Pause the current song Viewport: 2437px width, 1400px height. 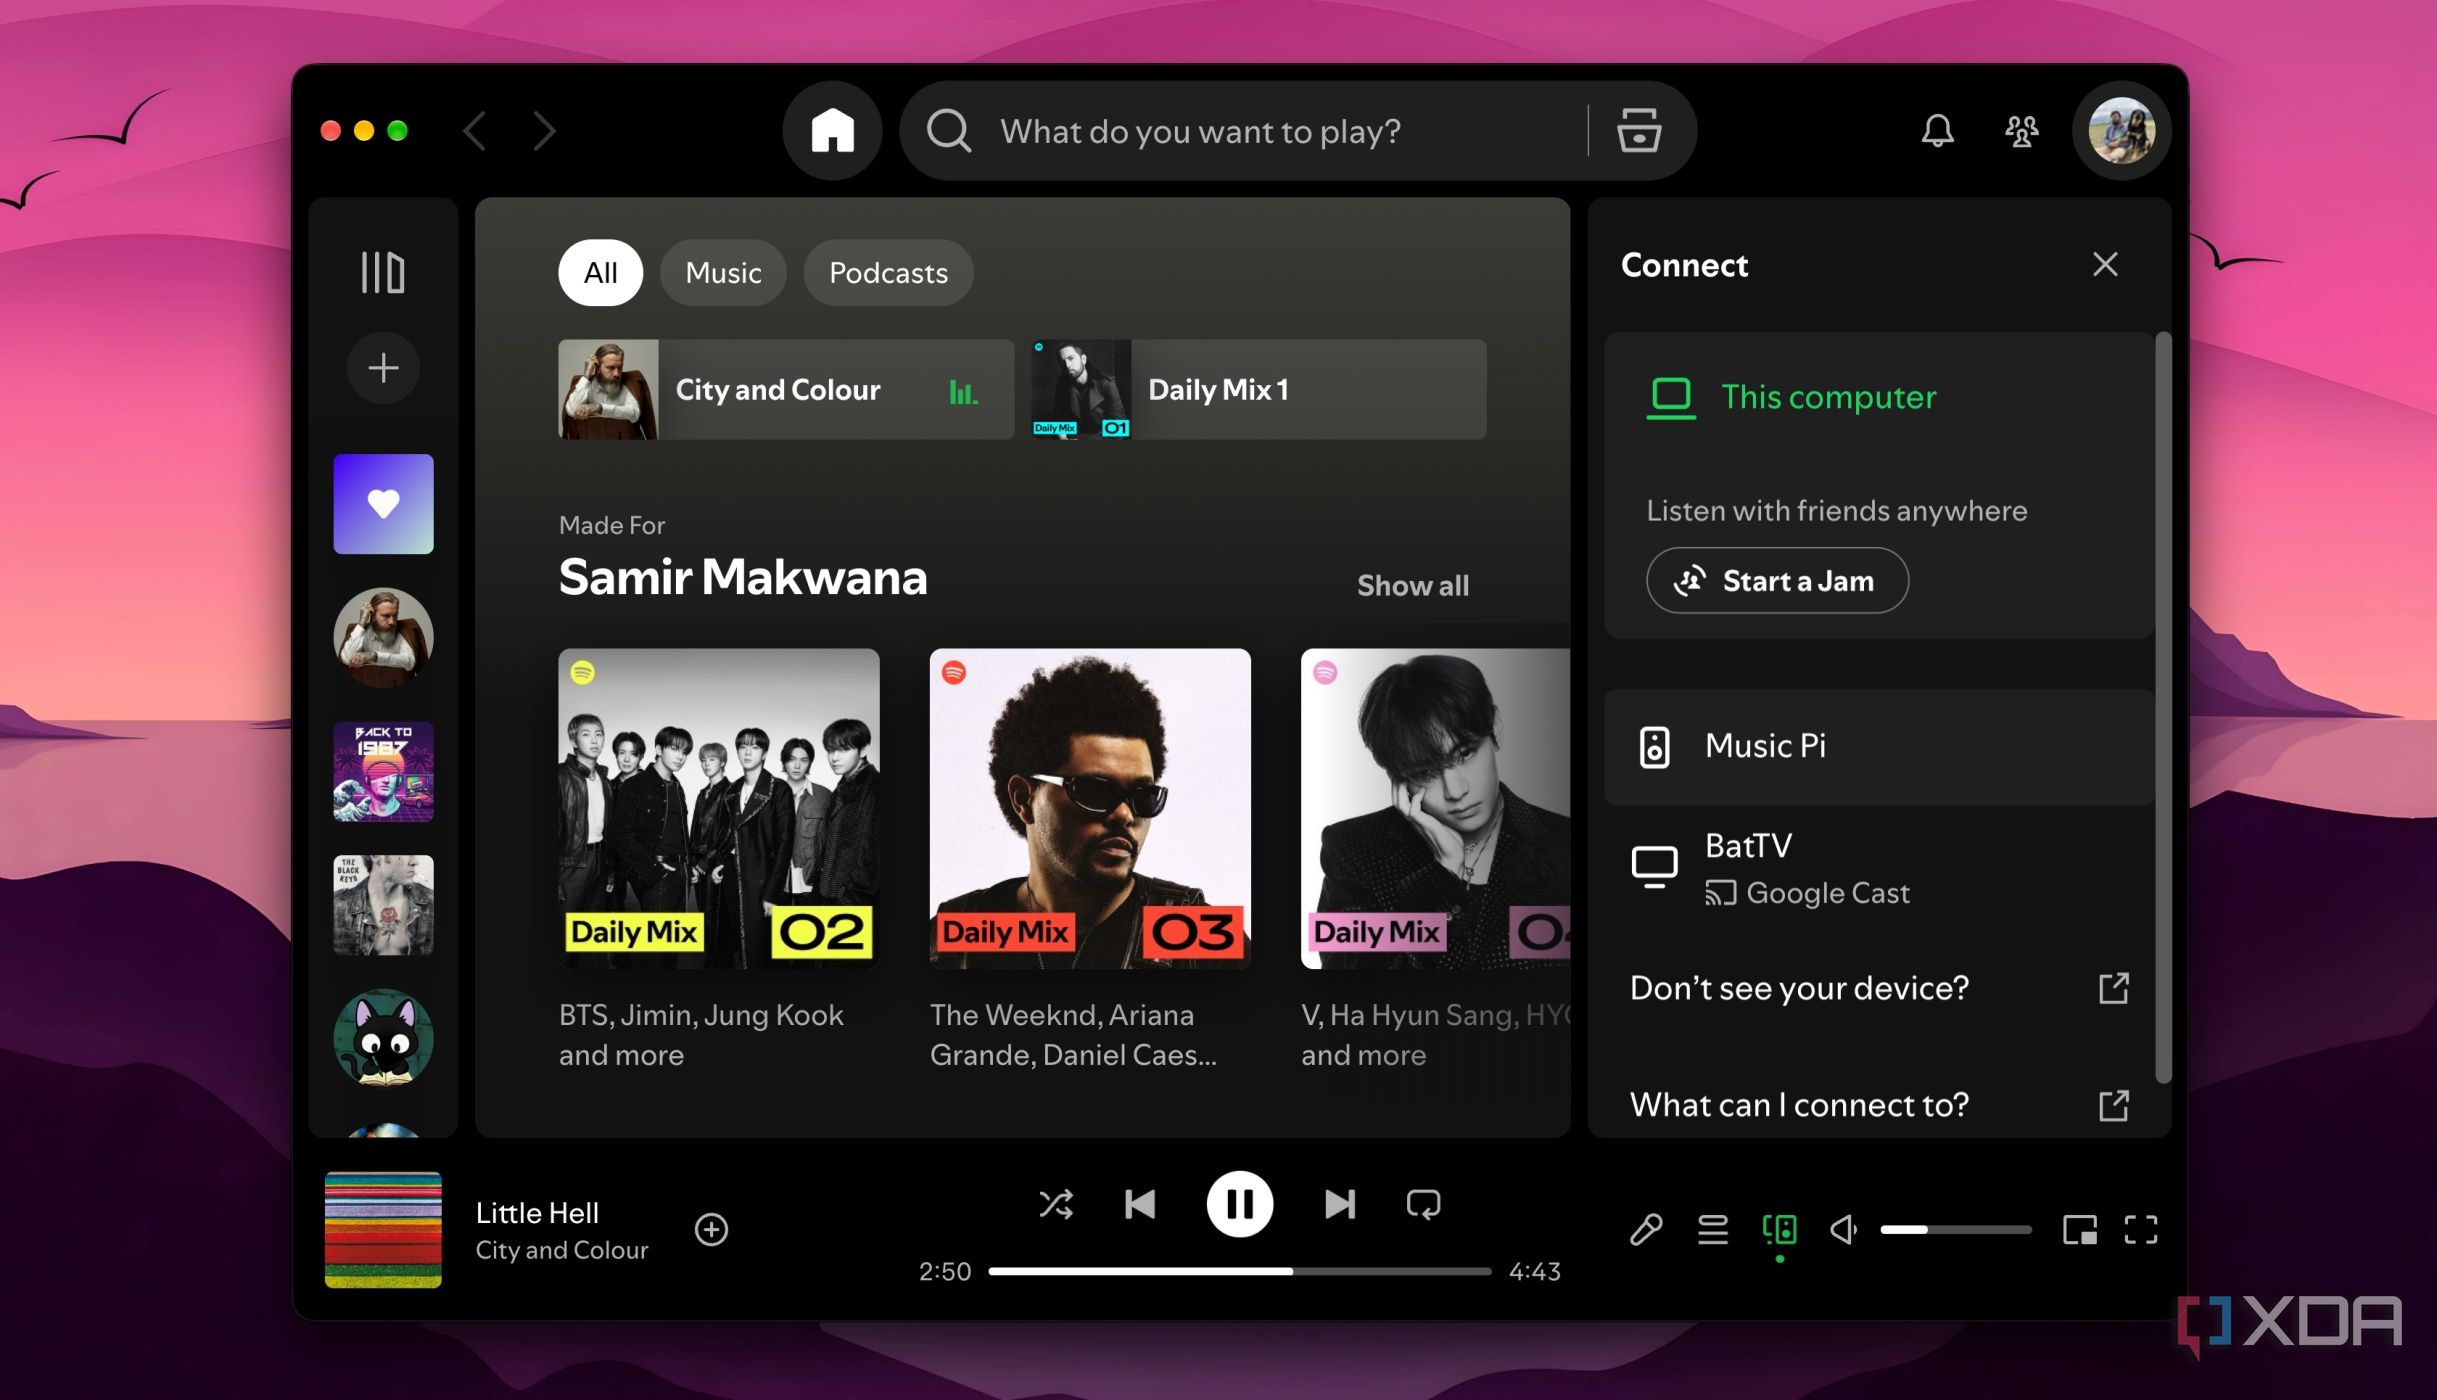[x=1239, y=1204]
